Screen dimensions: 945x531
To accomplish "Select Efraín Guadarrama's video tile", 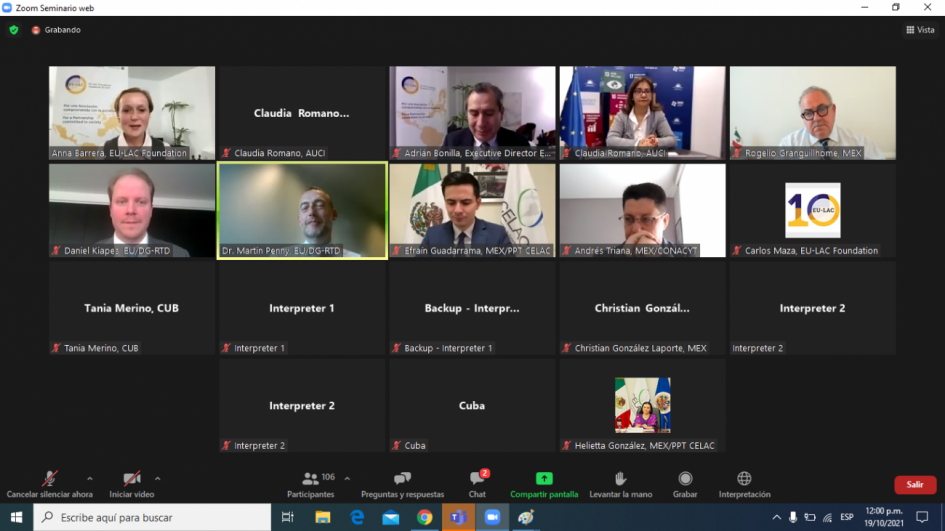I will pyautogui.click(x=472, y=210).
